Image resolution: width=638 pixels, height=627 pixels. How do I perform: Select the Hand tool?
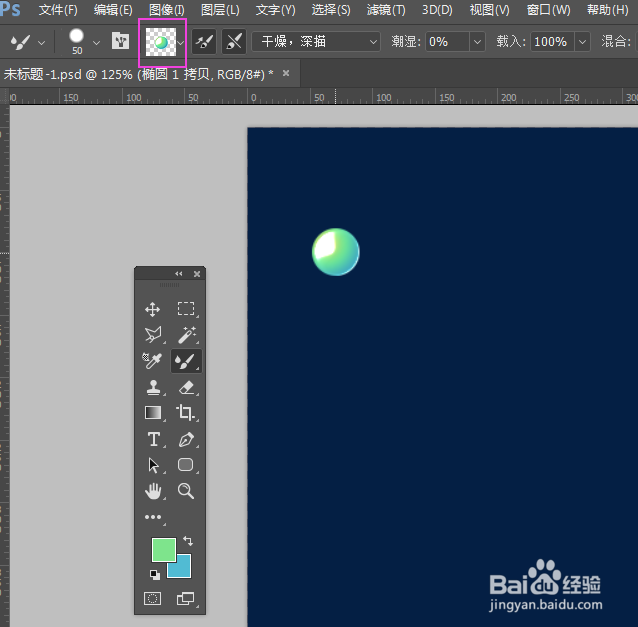coord(153,491)
